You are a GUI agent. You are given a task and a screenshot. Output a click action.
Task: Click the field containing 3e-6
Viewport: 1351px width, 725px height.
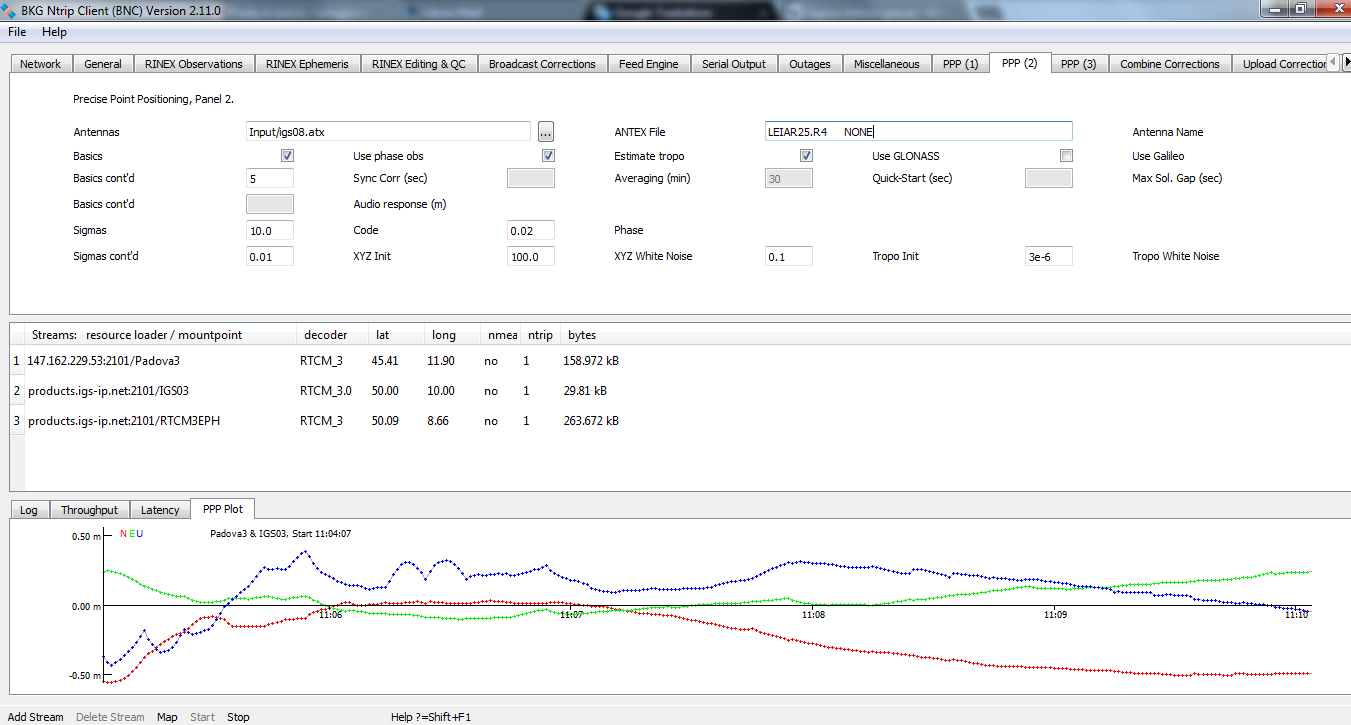(x=1049, y=256)
